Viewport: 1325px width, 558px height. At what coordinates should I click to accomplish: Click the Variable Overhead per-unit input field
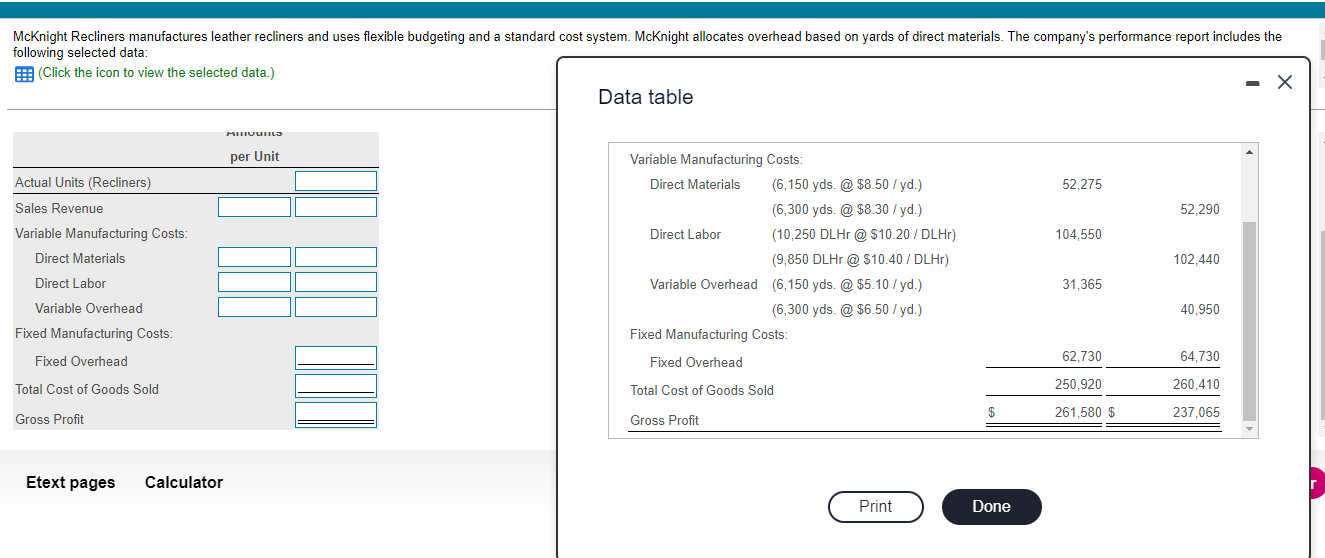(x=255, y=307)
